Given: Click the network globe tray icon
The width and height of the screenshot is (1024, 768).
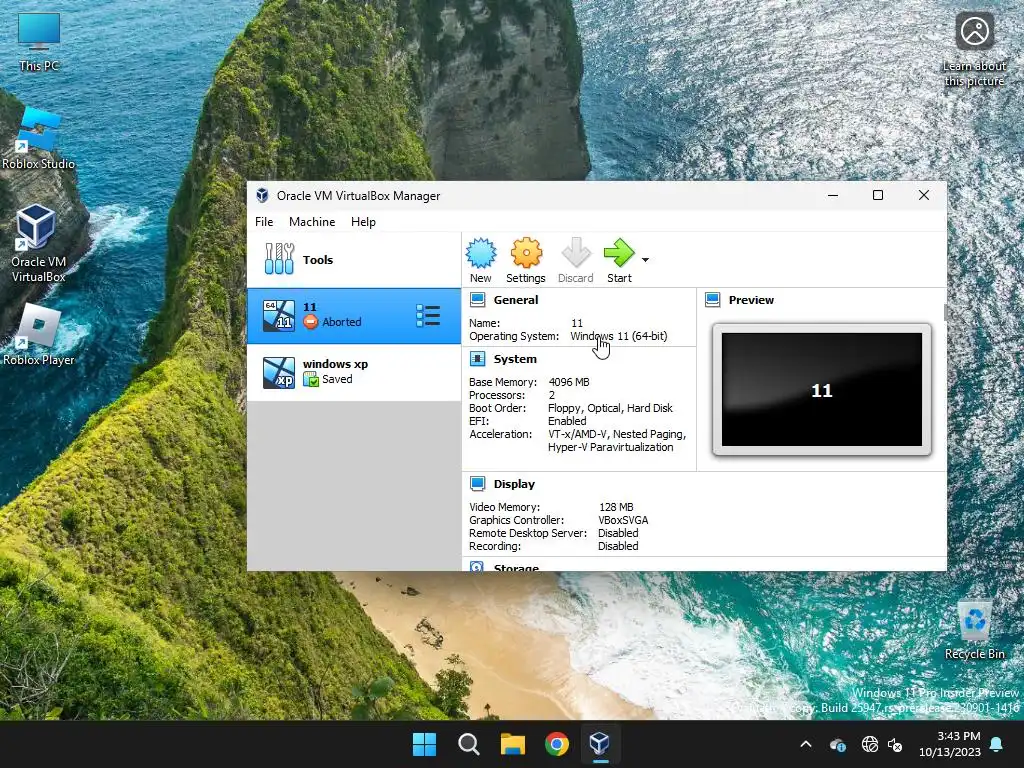Looking at the screenshot, I should [869, 744].
